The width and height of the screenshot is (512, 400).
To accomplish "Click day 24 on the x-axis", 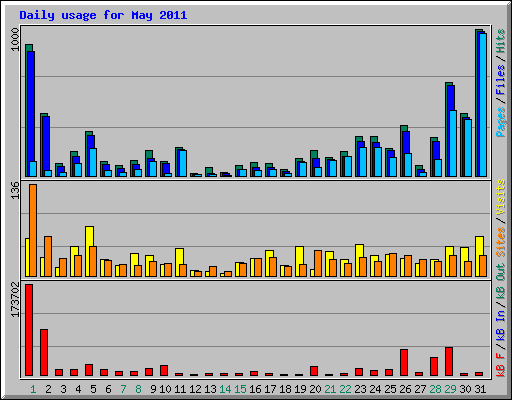I will pos(375,389).
